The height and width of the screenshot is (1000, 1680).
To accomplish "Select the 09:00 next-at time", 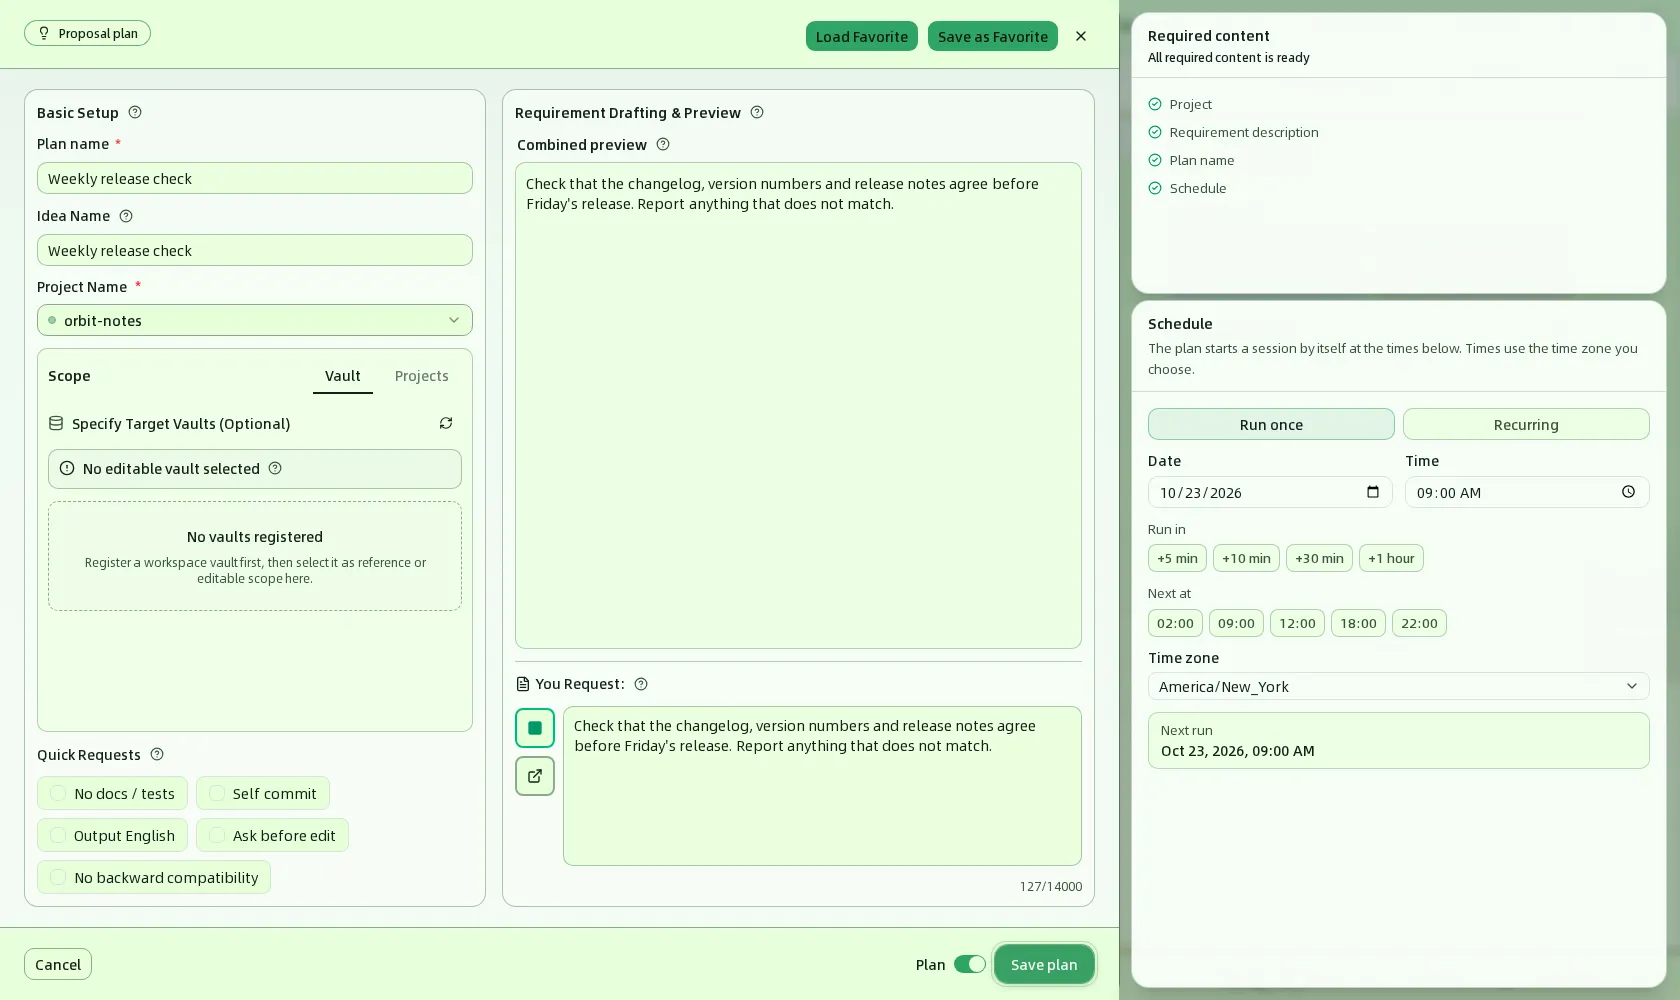I will (1236, 623).
